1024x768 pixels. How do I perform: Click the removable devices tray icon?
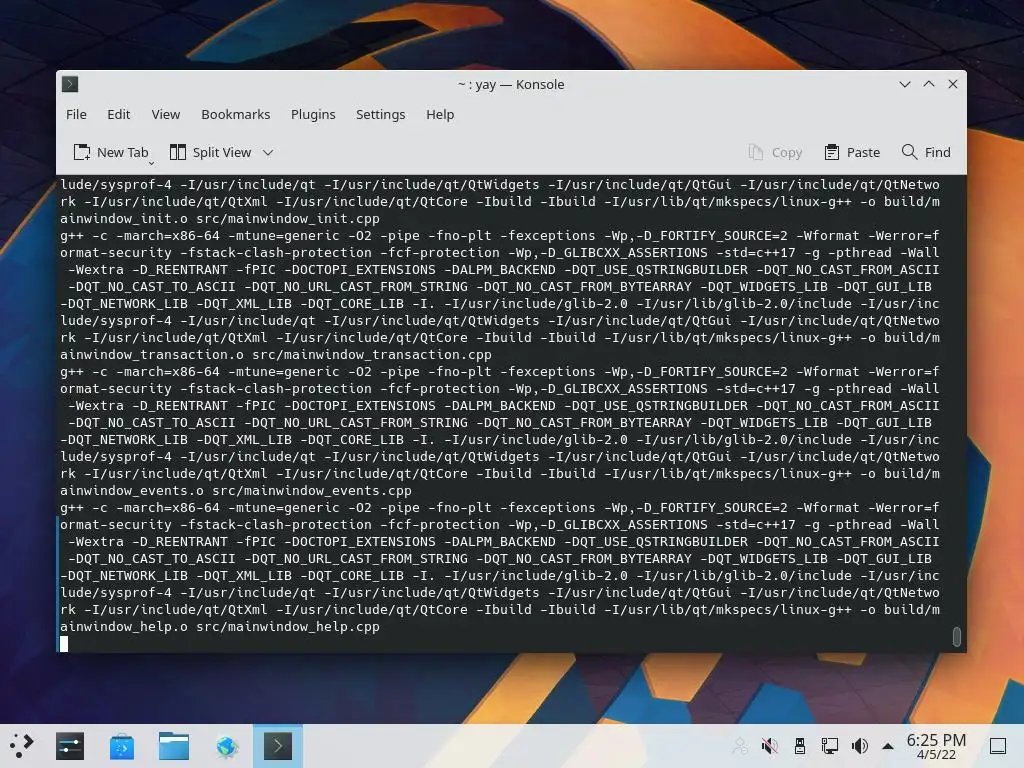pos(799,746)
